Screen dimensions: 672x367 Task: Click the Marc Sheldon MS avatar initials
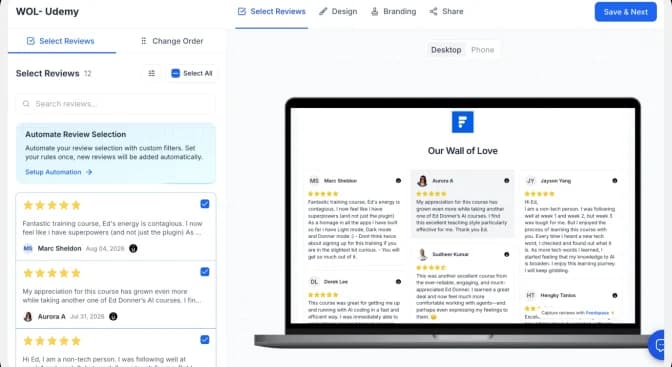(28, 248)
